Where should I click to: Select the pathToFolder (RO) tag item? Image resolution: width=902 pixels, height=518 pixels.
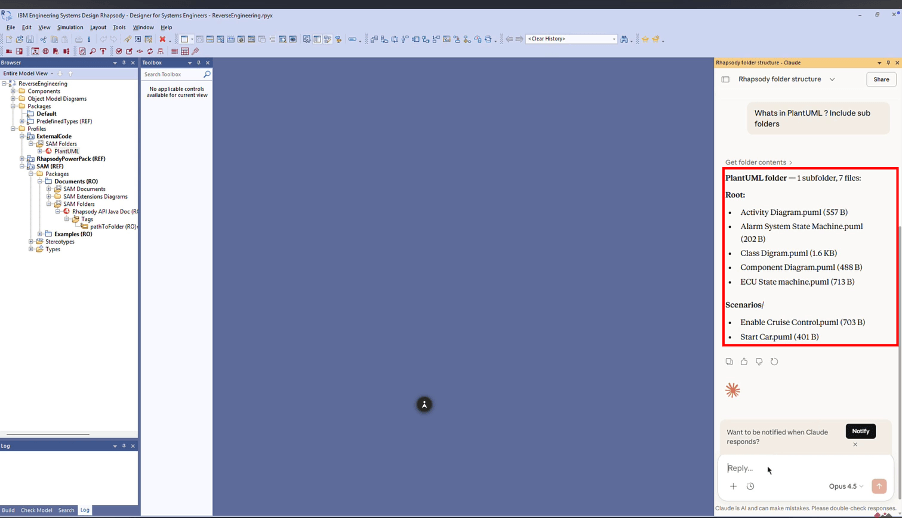[x=113, y=227]
